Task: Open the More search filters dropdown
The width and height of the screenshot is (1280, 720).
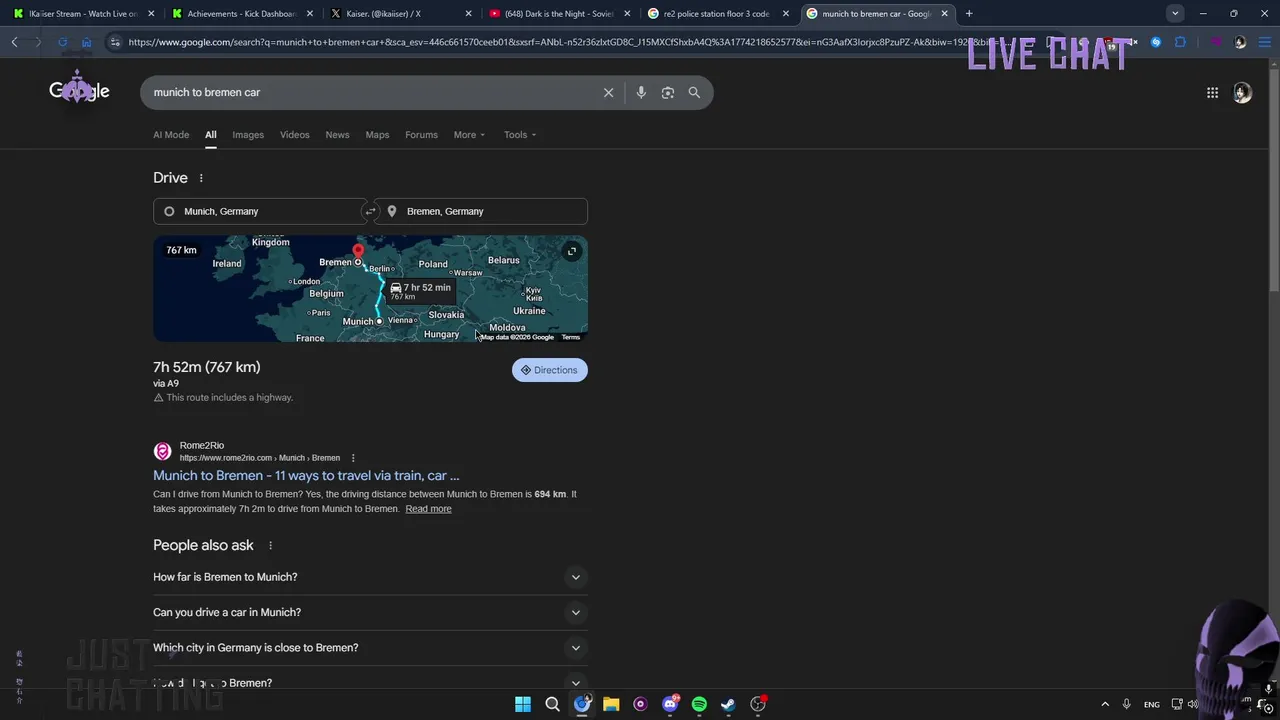Action: tap(469, 135)
